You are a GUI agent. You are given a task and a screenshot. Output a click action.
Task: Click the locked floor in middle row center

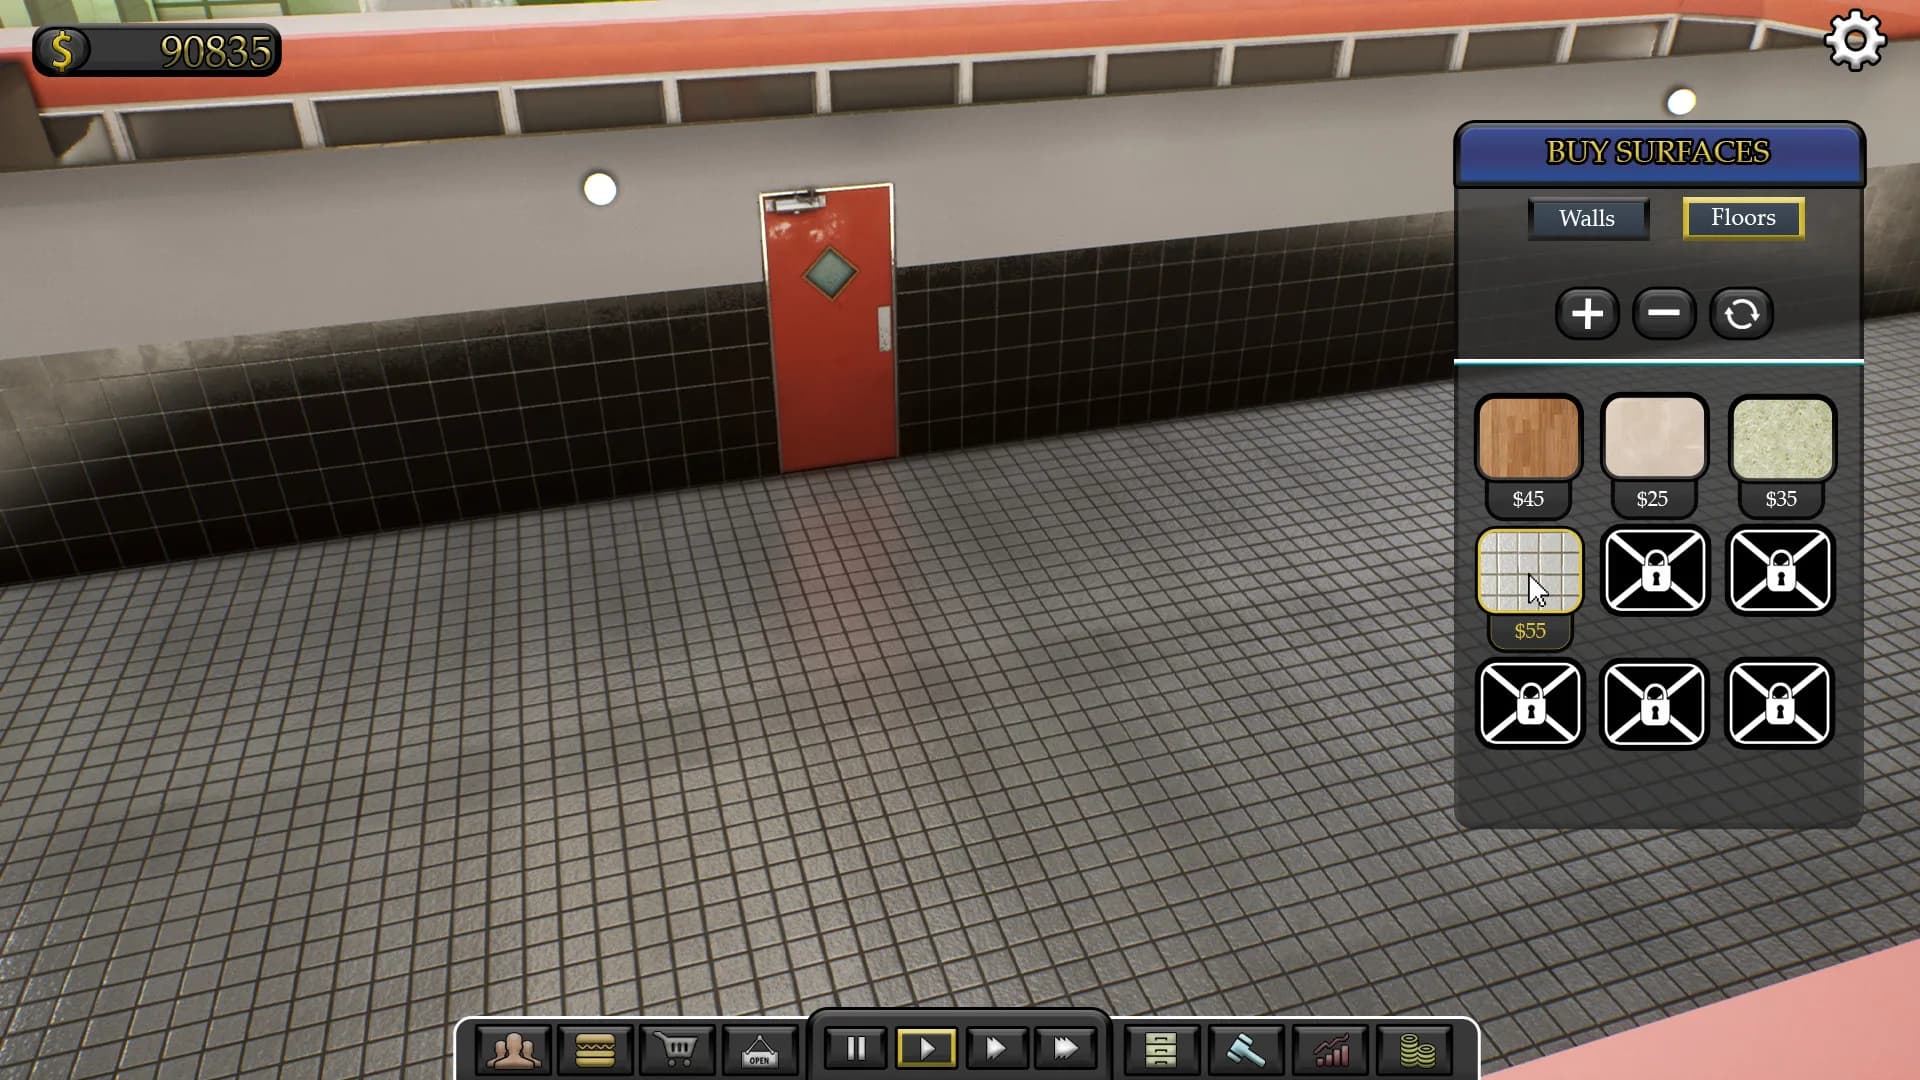click(1655, 570)
